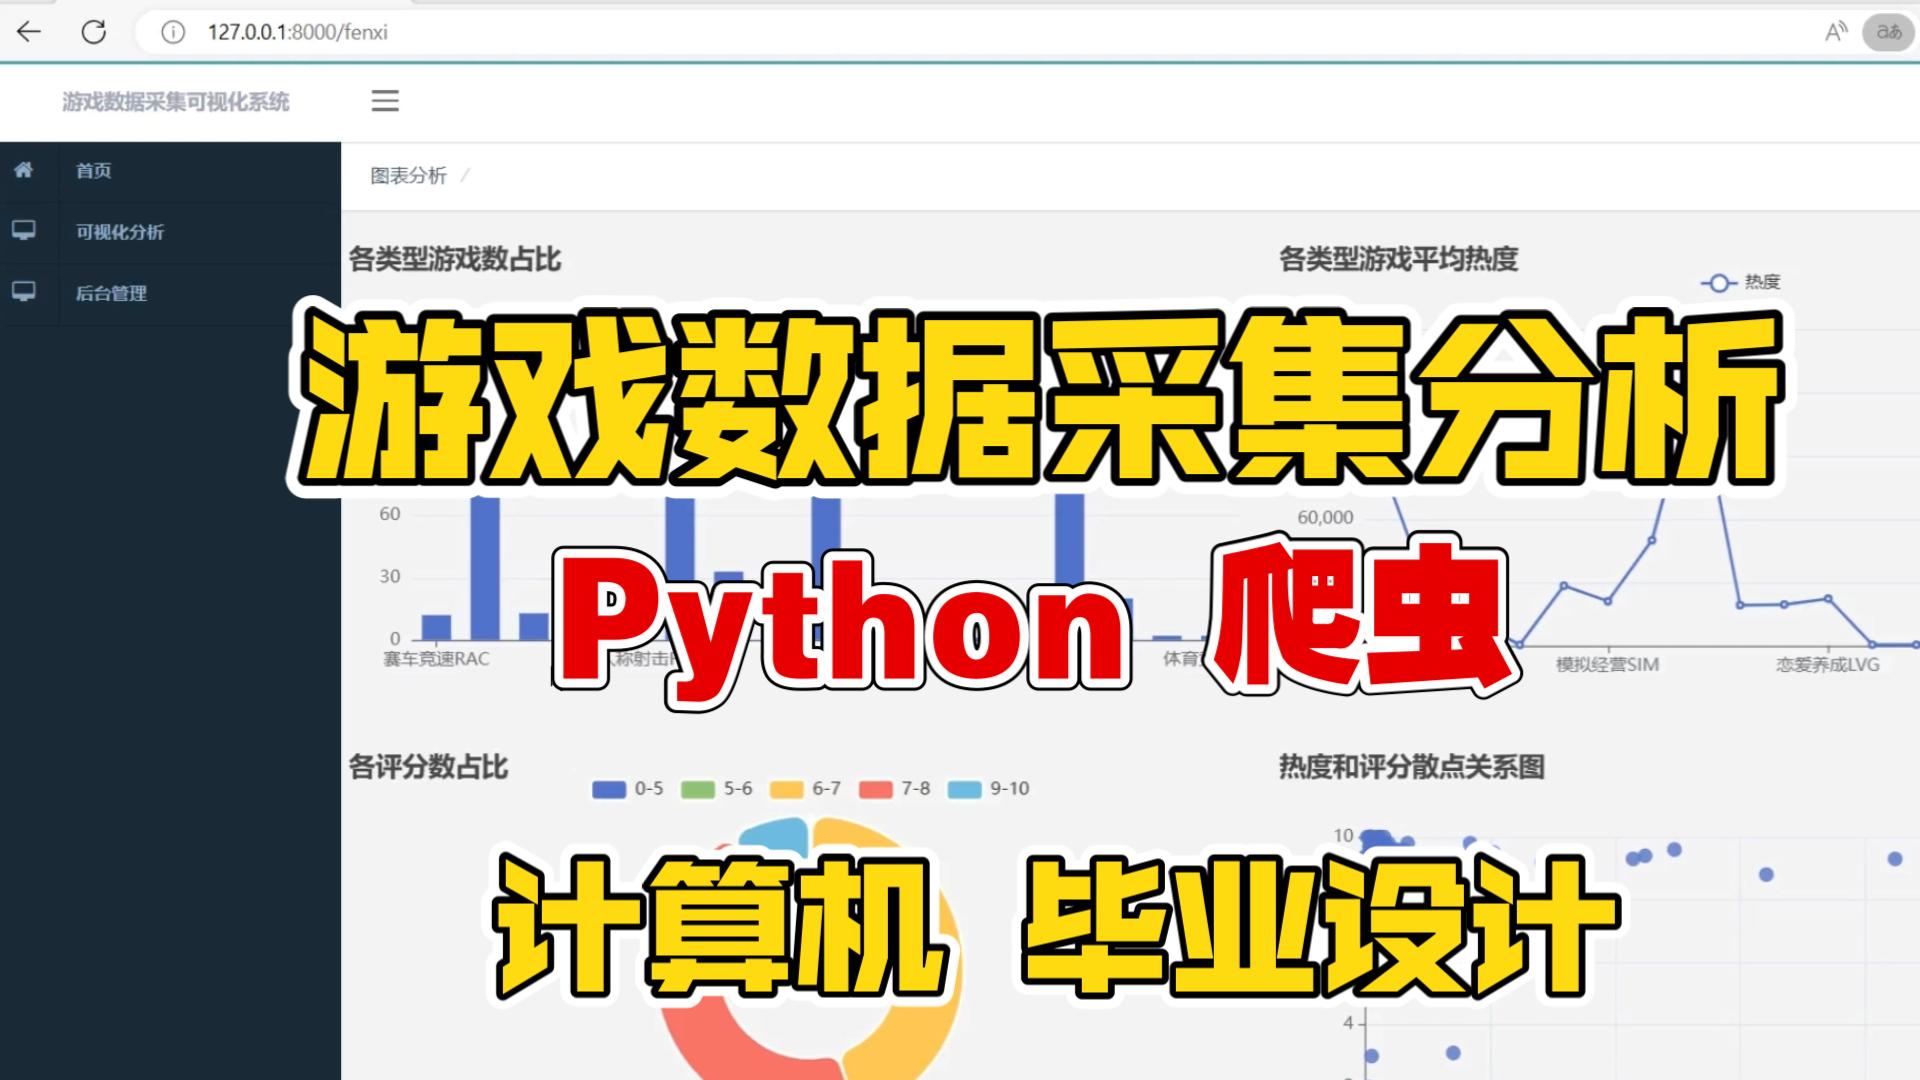This screenshot has height=1080, width=1920.
Task: Activate the read aloud icon in browser toolbar
Action: (x=1838, y=31)
